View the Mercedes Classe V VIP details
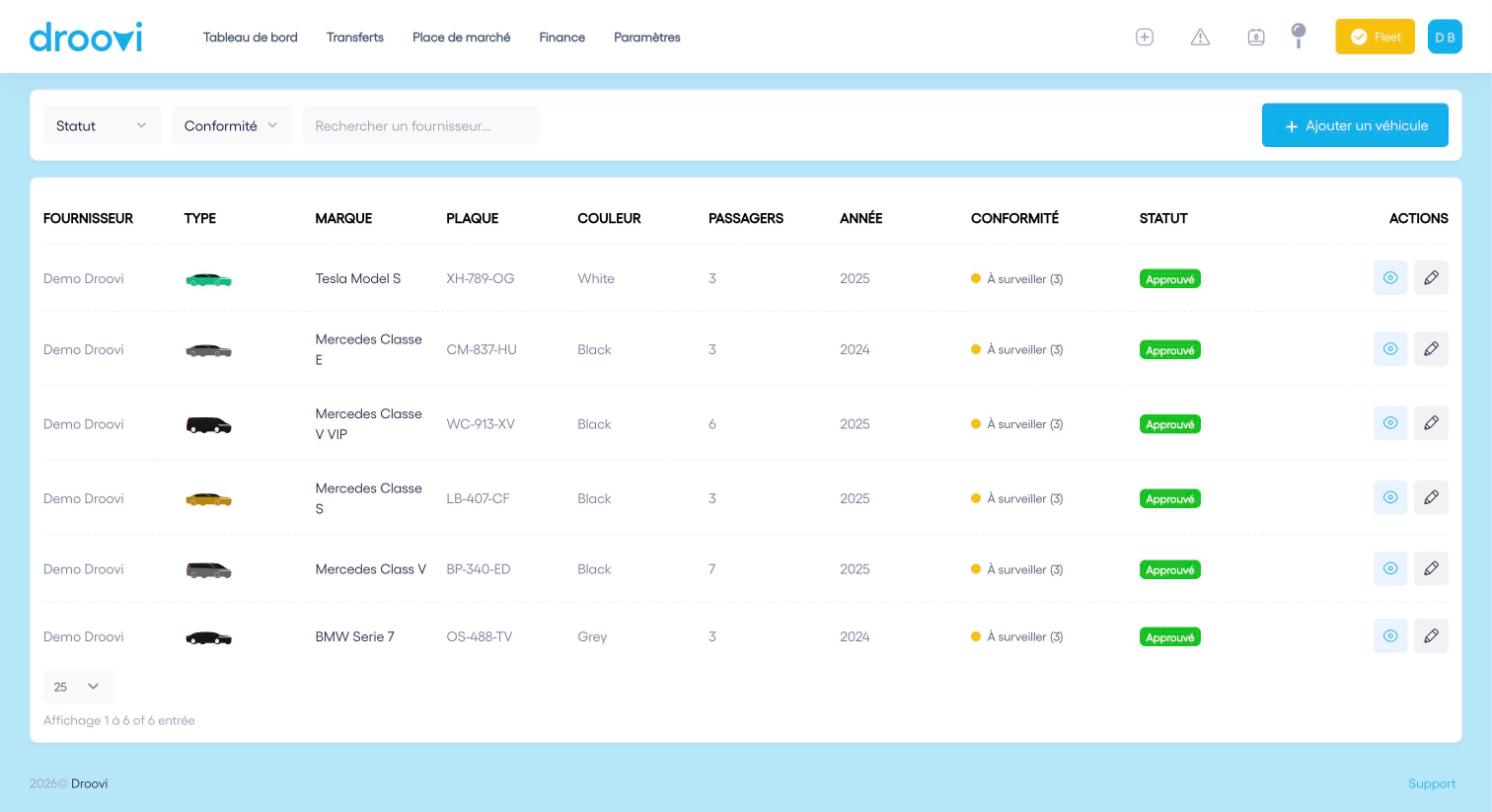1492x812 pixels. point(1391,423)
